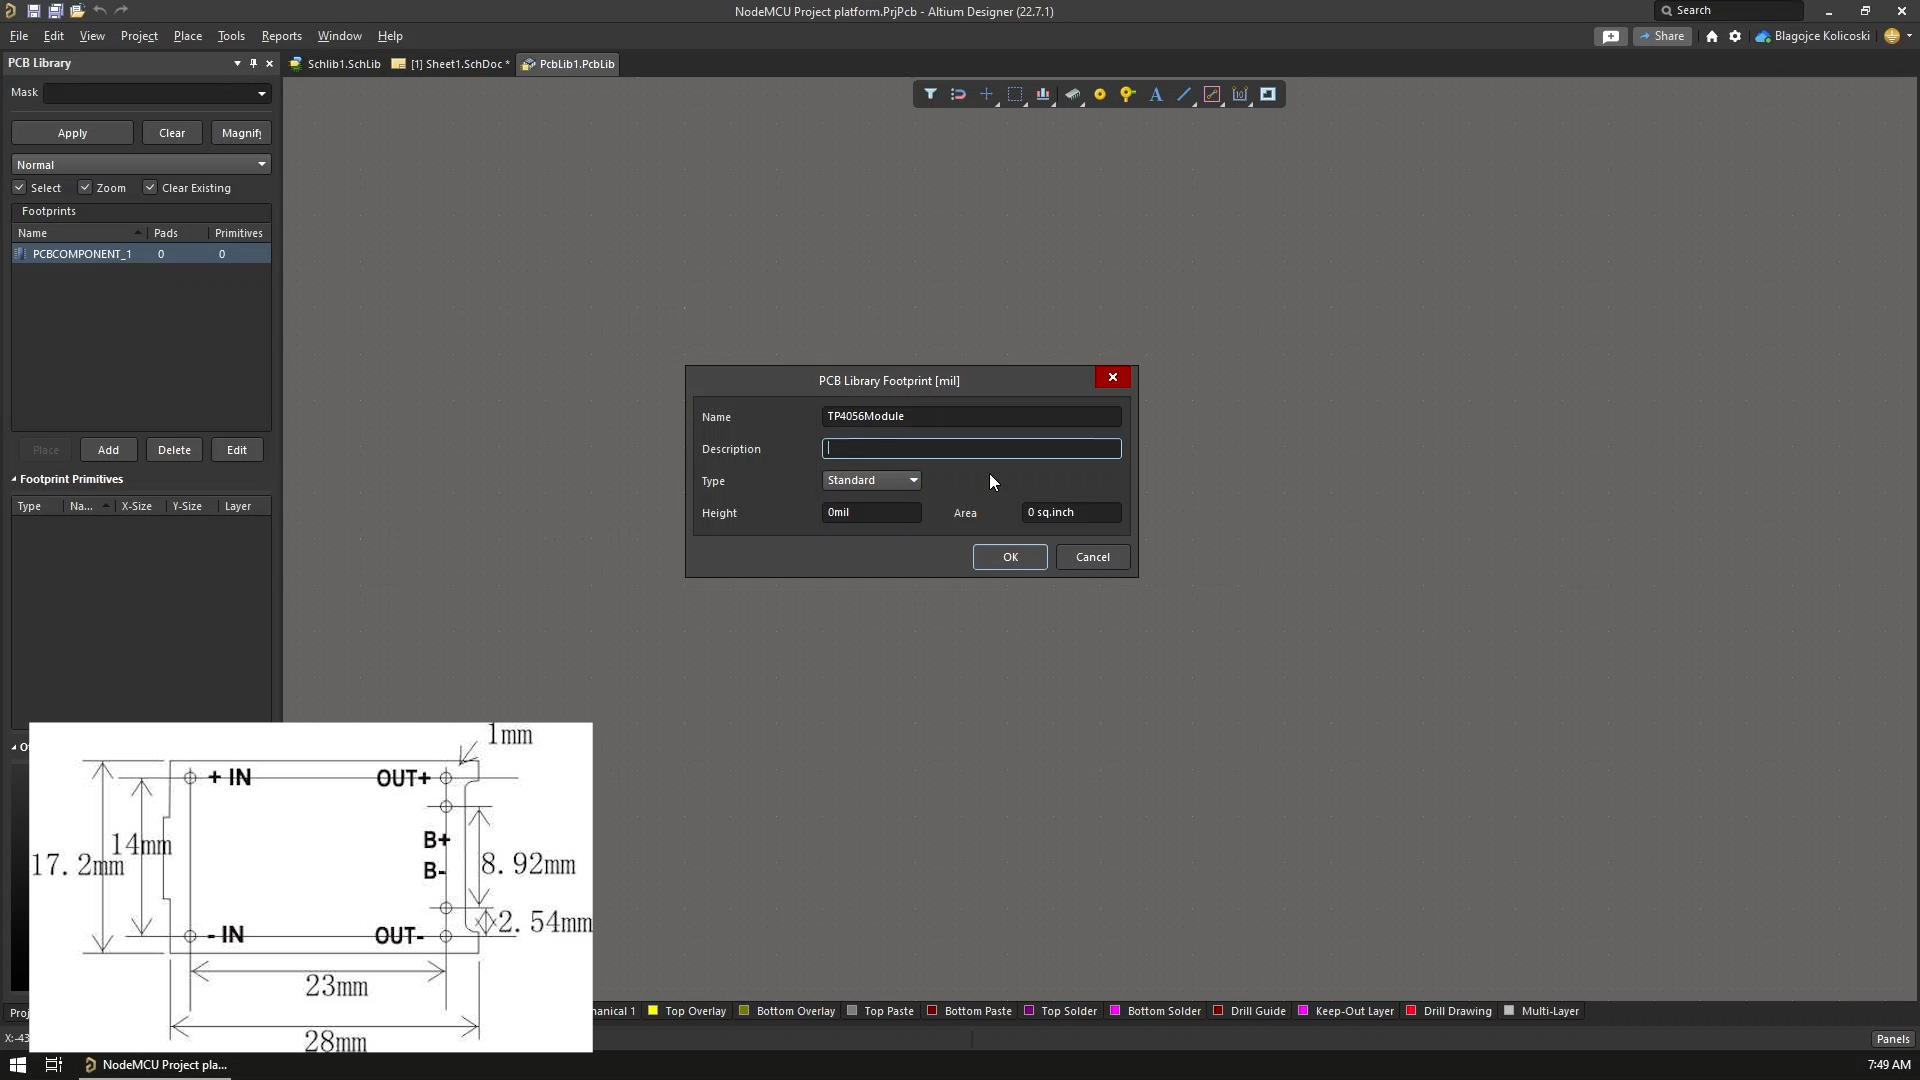Image resolution: width=1920 pixels, height=1080 pixels.
Task: Select the filter tool in the toolbar
Action: (930, 94)
